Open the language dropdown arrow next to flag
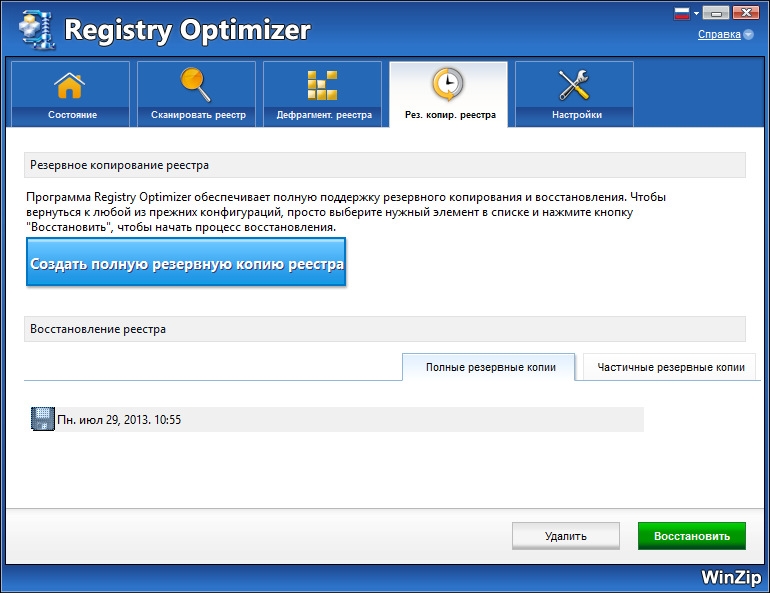 696,13
